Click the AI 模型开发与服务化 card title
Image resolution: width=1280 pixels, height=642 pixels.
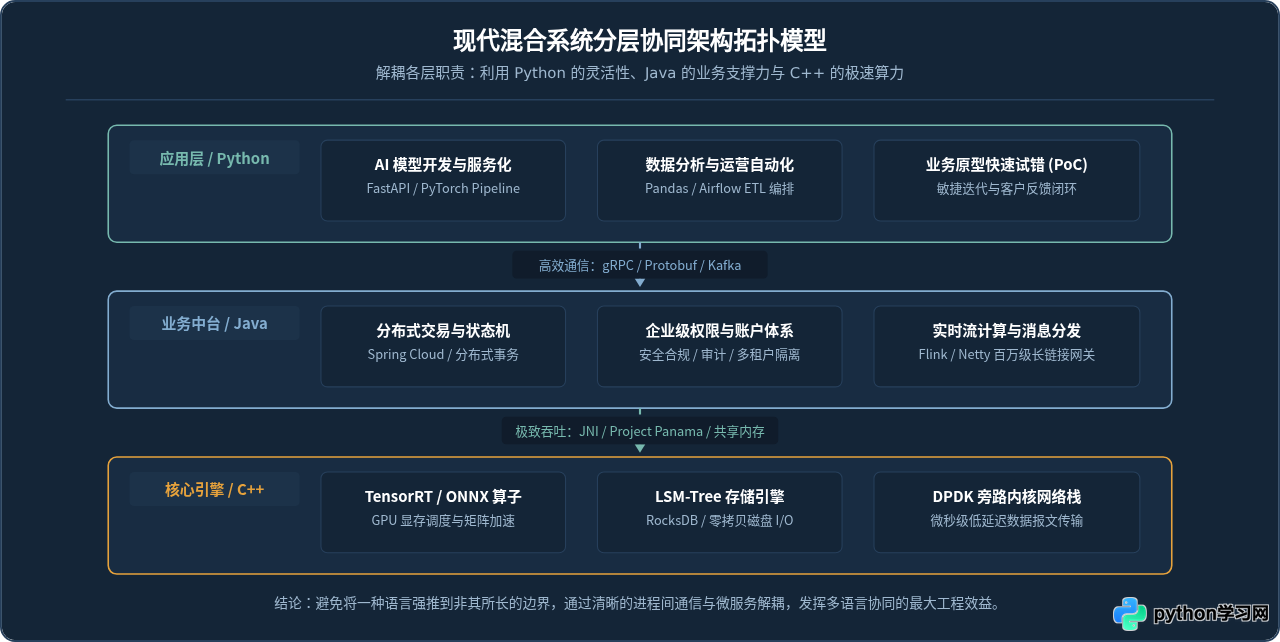coord(443,165)
